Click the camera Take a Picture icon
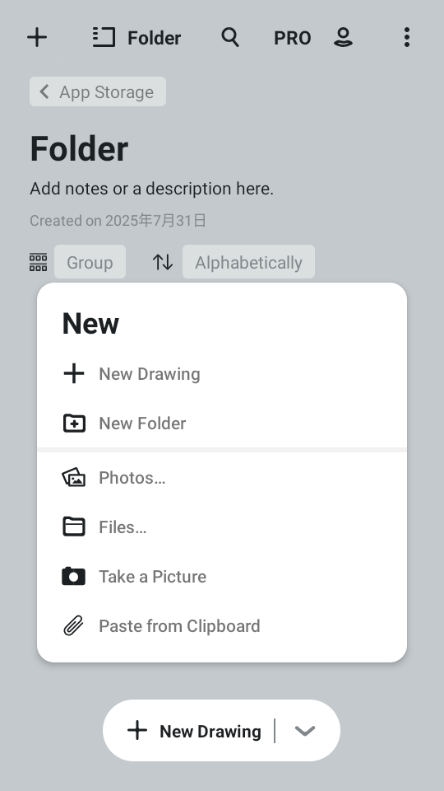 74,576
